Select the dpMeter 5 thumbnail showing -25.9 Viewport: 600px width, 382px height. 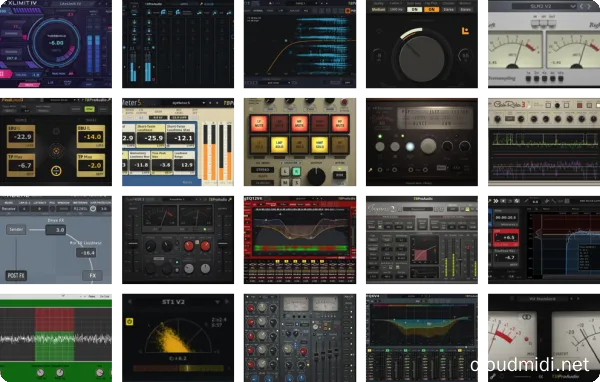click(178, 142)
